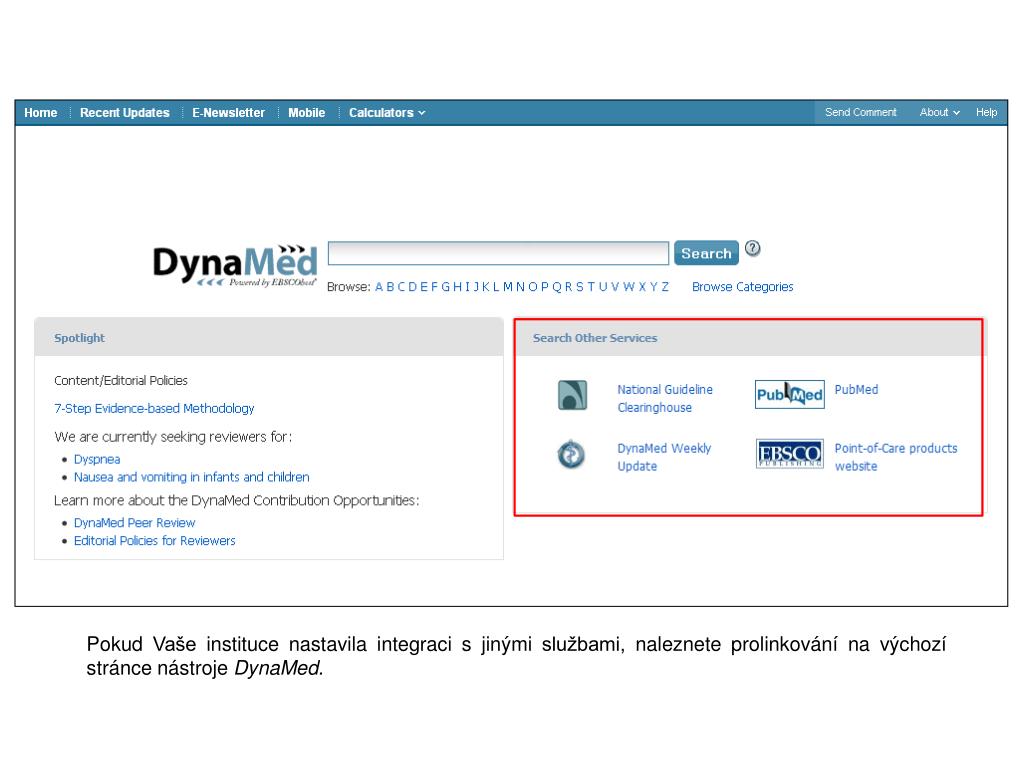
Task: Browse topics starting with letter P
Action: (x=544, y=287)
